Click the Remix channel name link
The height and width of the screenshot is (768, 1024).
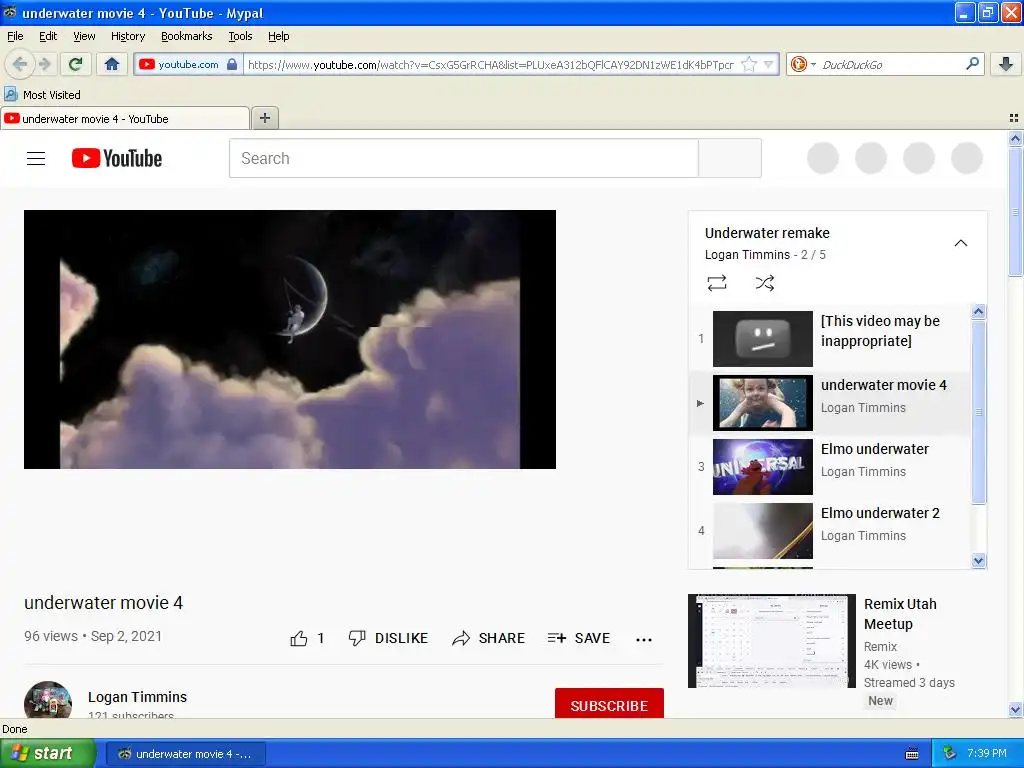coord(880,647)
